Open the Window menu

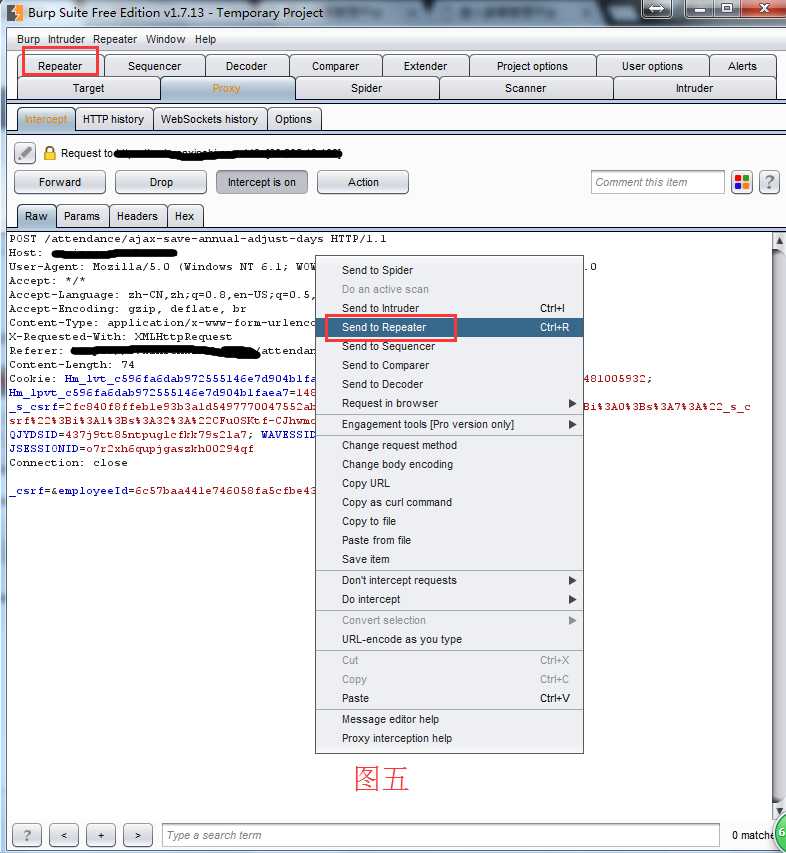(x=165, y=39)
